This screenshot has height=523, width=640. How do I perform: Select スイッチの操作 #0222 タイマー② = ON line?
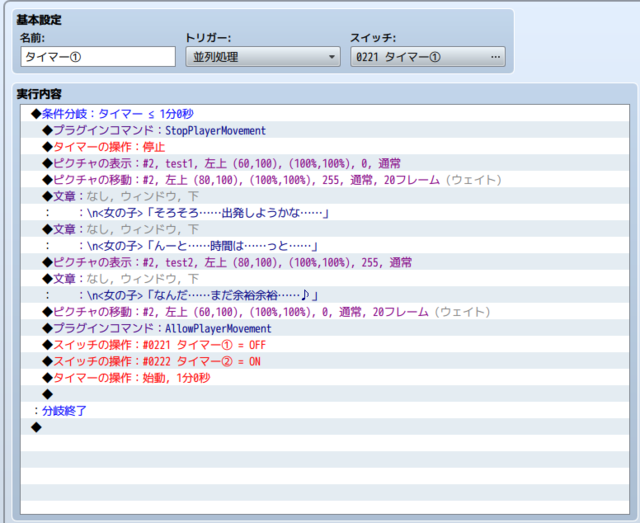[x=325, y=361]
